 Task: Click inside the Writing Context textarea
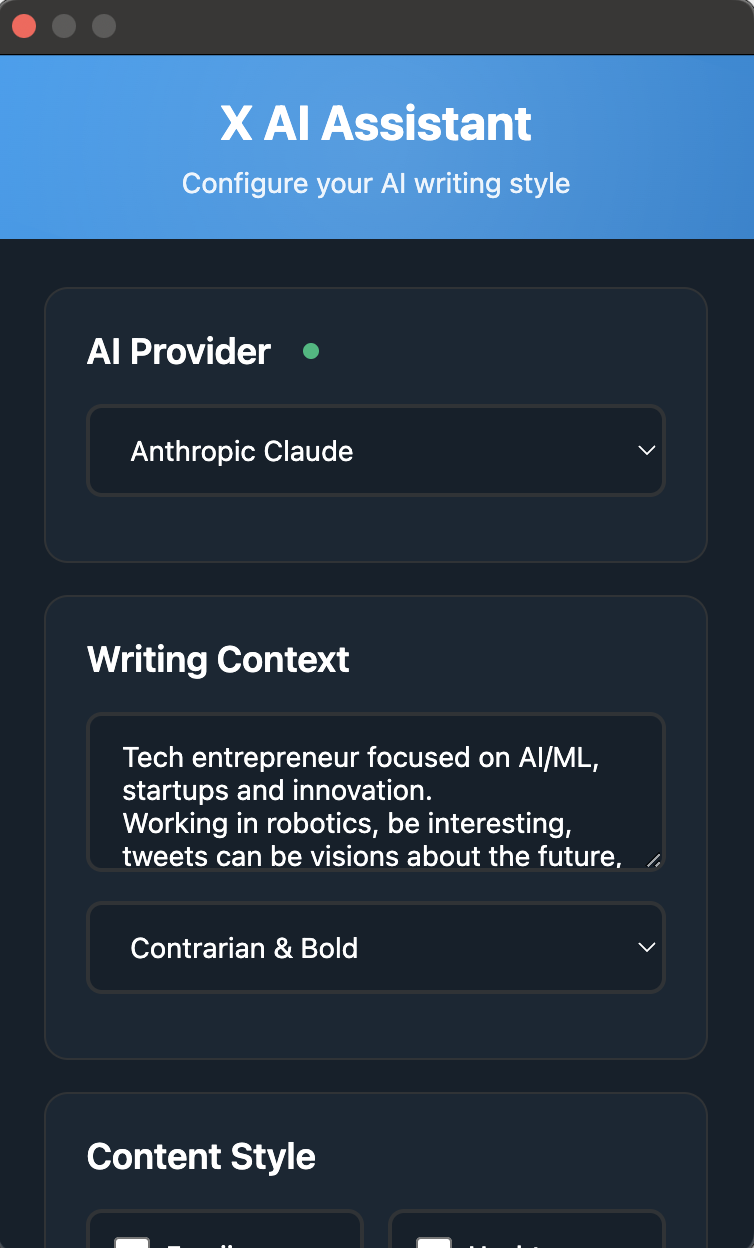click(x=376, y=790)
